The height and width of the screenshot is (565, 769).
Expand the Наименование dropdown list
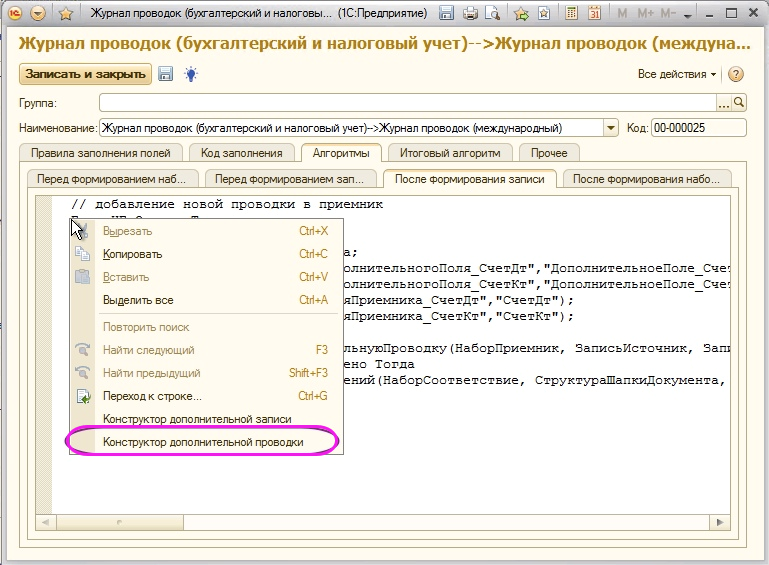(610, 128)
